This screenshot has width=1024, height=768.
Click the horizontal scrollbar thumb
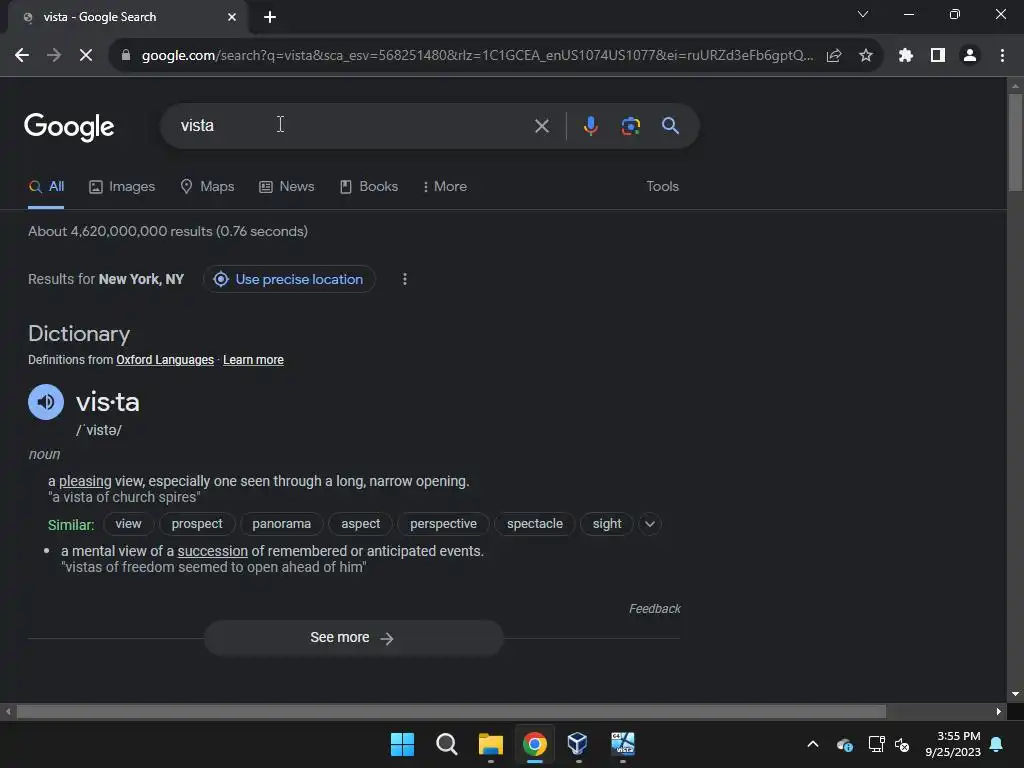(x=451, y=711)
